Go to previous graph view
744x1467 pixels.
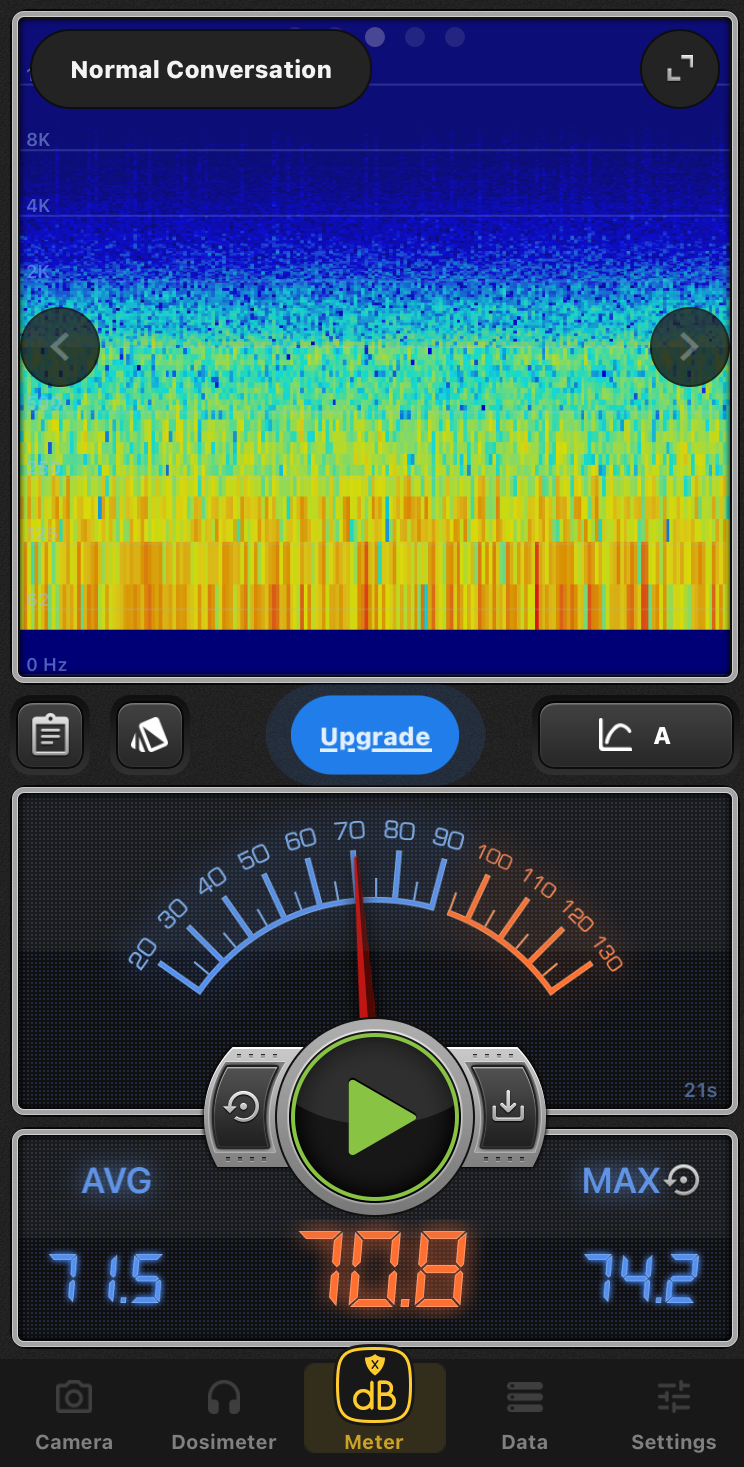click(x=60, y=347)
